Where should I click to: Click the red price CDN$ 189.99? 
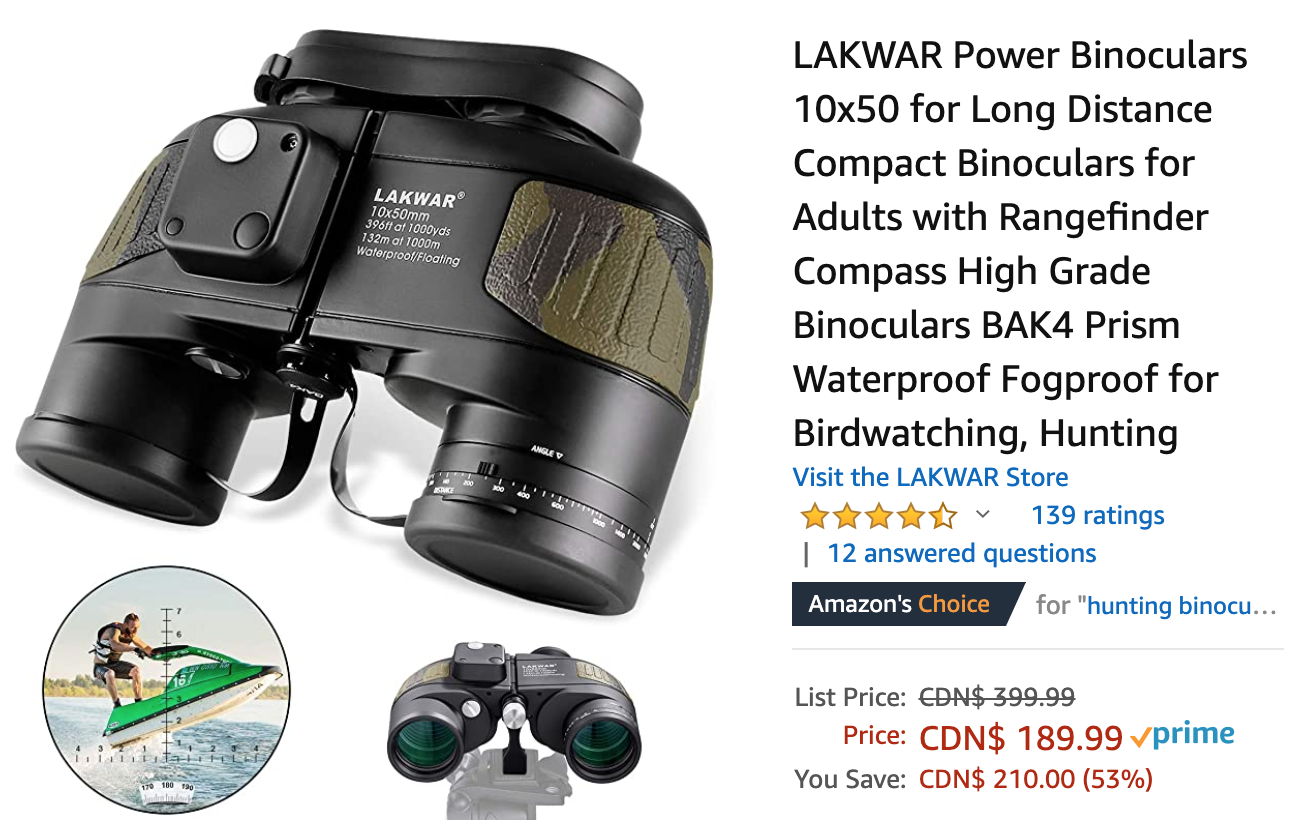pyautogui.click(x=1021, y=738)
